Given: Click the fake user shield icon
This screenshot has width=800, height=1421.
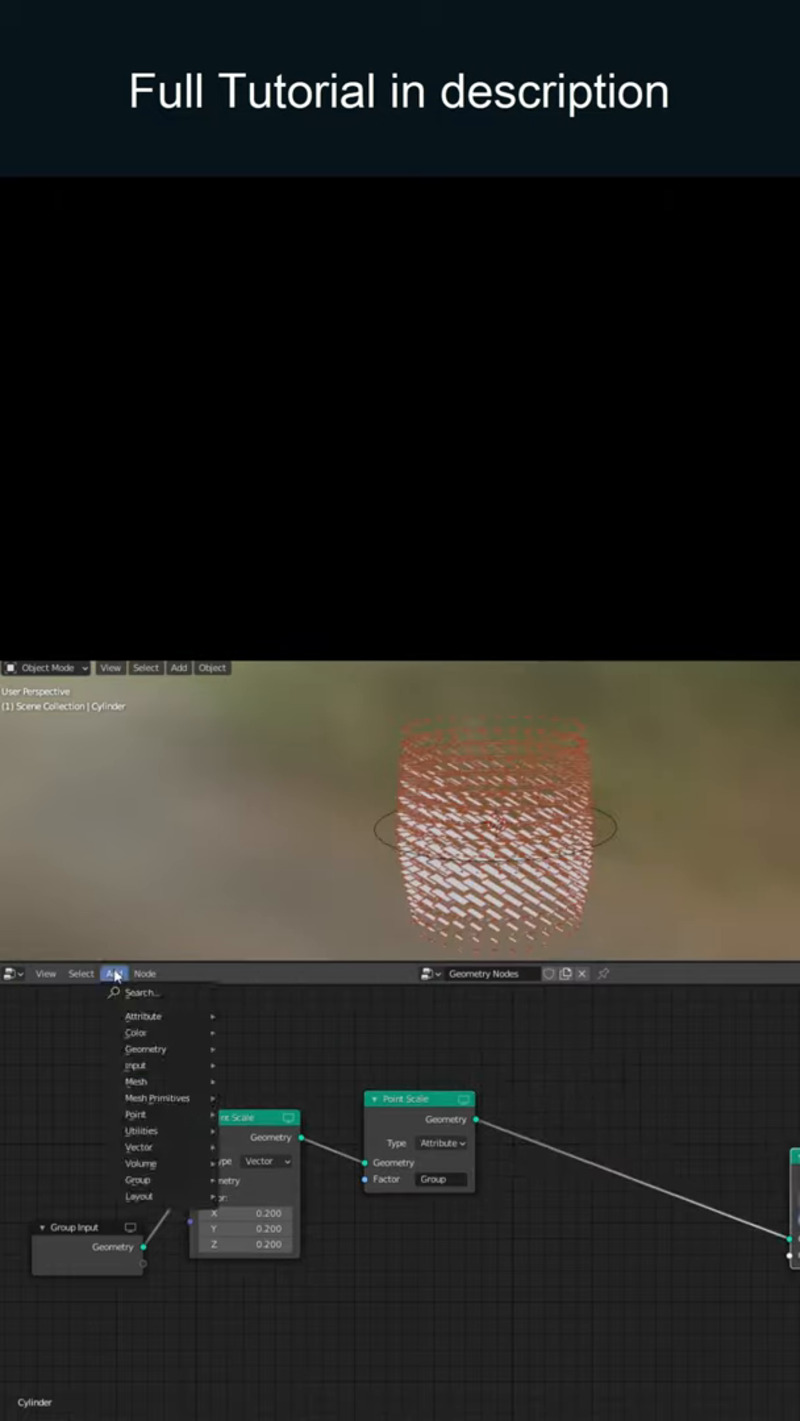Looking at the screenshot, I should [x=549, y=974].
